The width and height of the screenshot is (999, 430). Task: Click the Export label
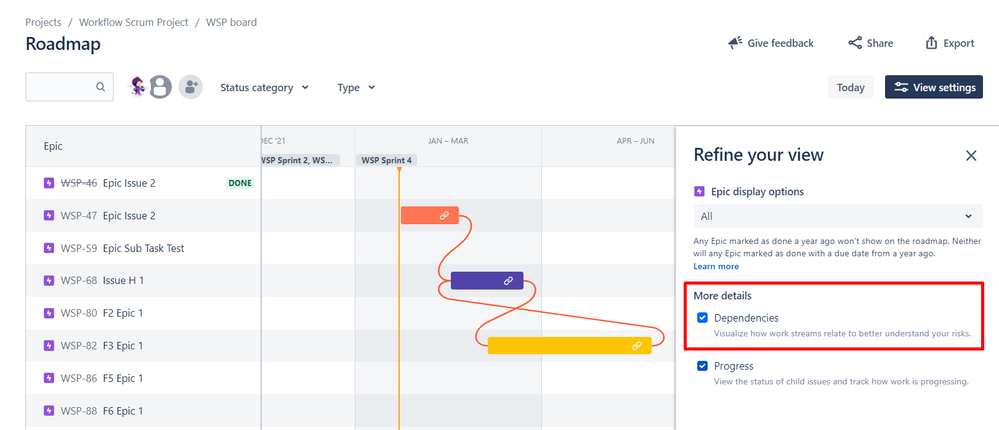tap(959, 43)
